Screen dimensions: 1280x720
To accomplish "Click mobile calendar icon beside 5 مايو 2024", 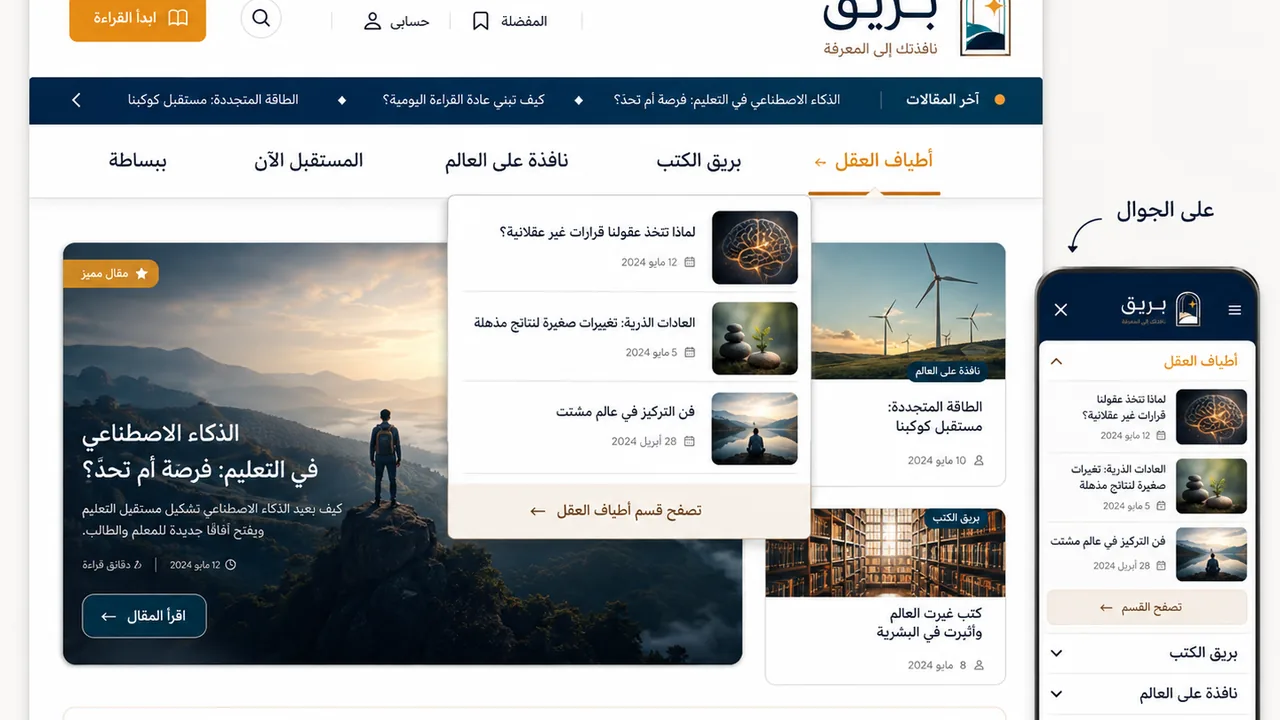I will click(1161, 506).
